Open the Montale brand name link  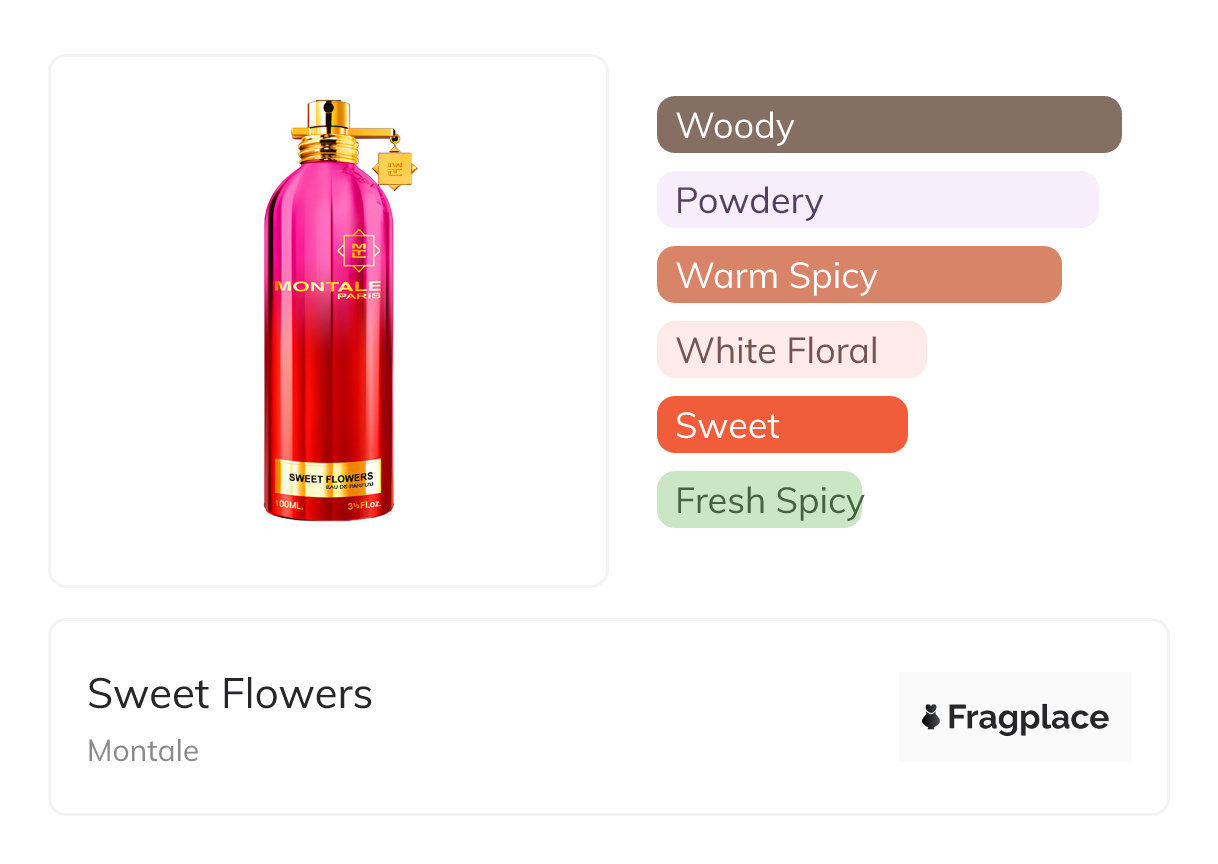[143, 751]
